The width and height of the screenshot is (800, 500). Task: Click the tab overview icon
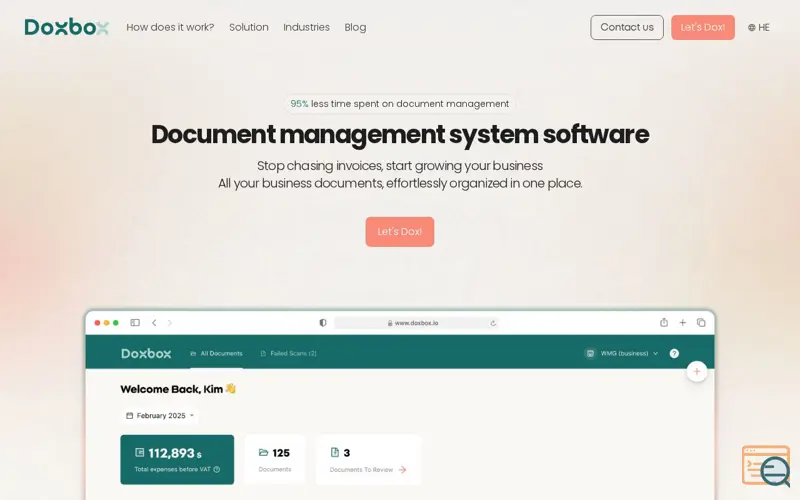click(x=701, y=322)
